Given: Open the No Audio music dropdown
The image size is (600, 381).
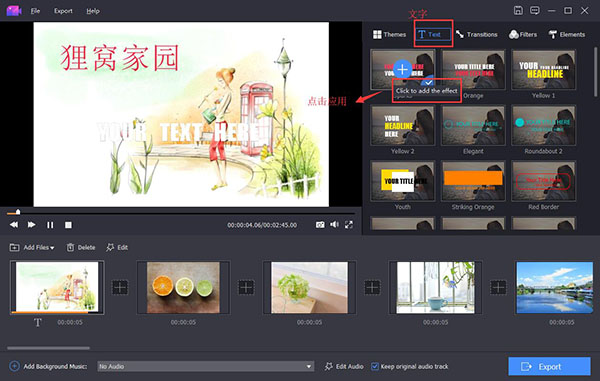Looking at the screenshot, I should point(205,366).
